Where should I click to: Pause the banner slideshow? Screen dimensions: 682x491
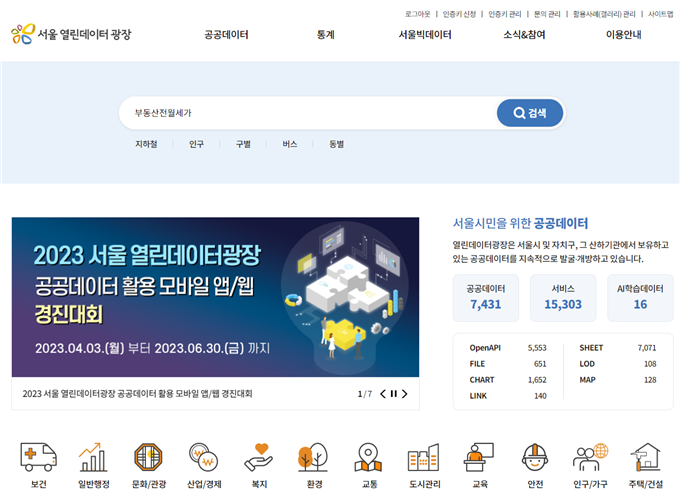coord(394,394)
